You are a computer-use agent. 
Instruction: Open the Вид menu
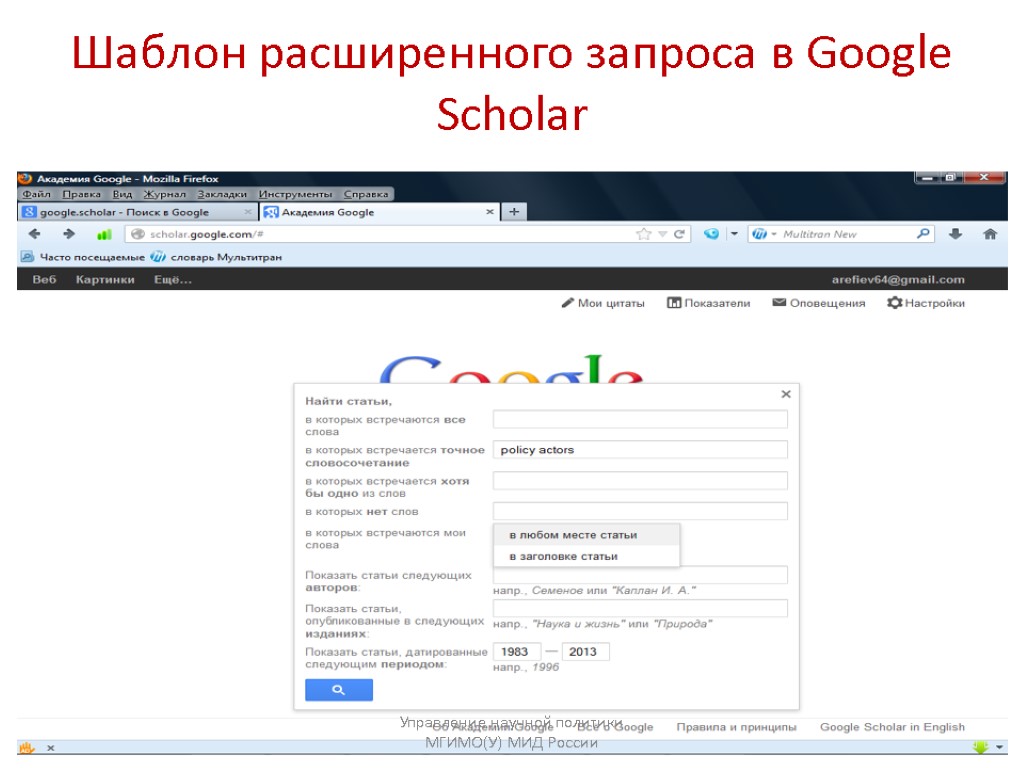122,194
